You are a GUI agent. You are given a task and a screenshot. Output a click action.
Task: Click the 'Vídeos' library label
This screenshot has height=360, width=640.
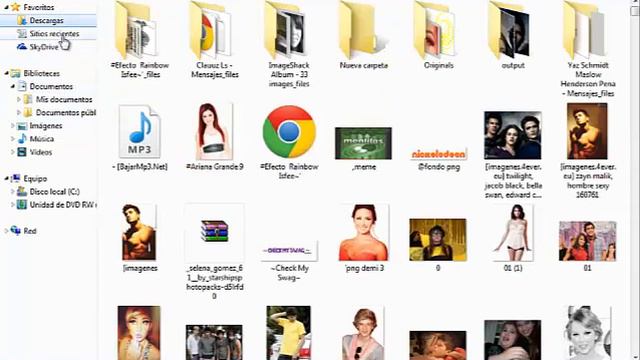coord(40,152)
